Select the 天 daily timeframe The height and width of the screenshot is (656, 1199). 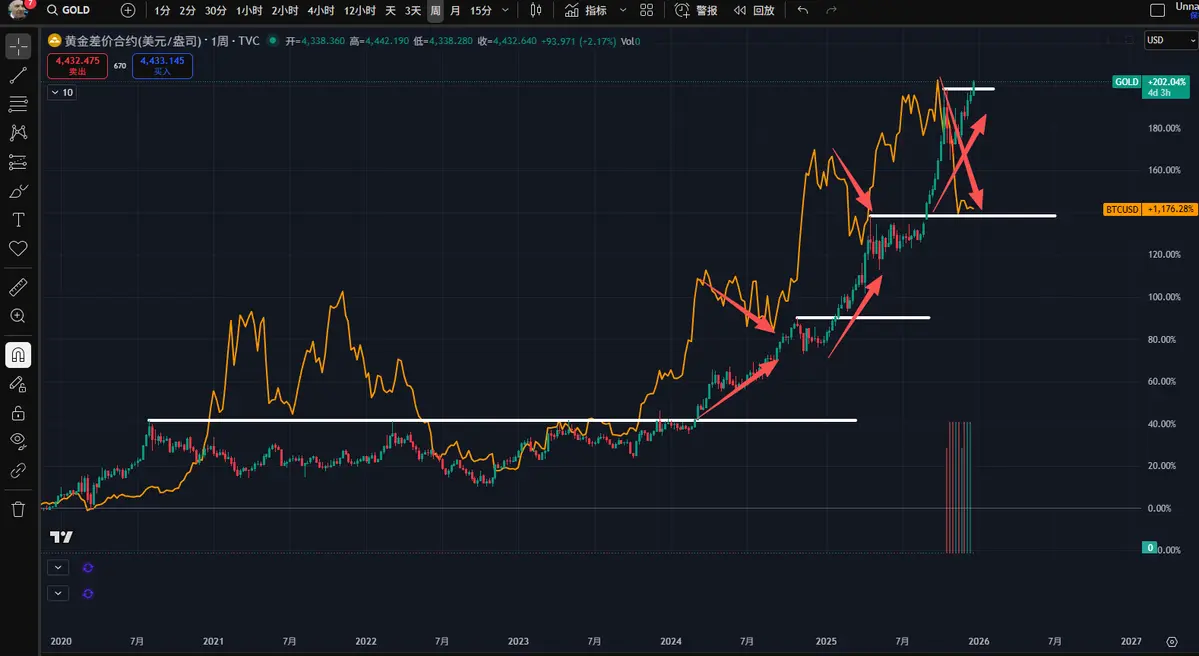391,10
